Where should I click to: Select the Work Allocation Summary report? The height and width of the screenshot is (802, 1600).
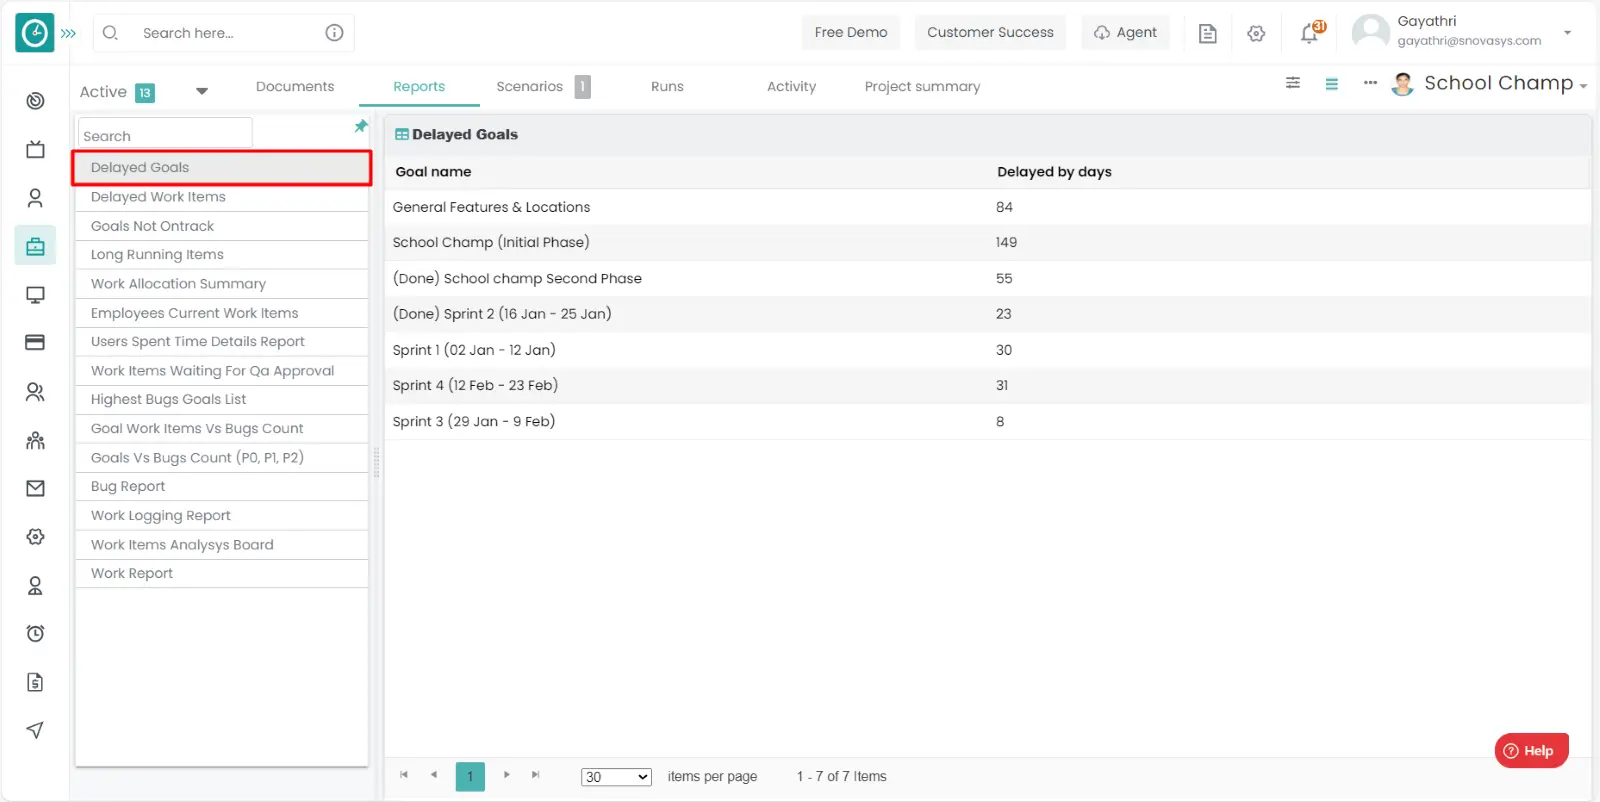tap(222, 284)
